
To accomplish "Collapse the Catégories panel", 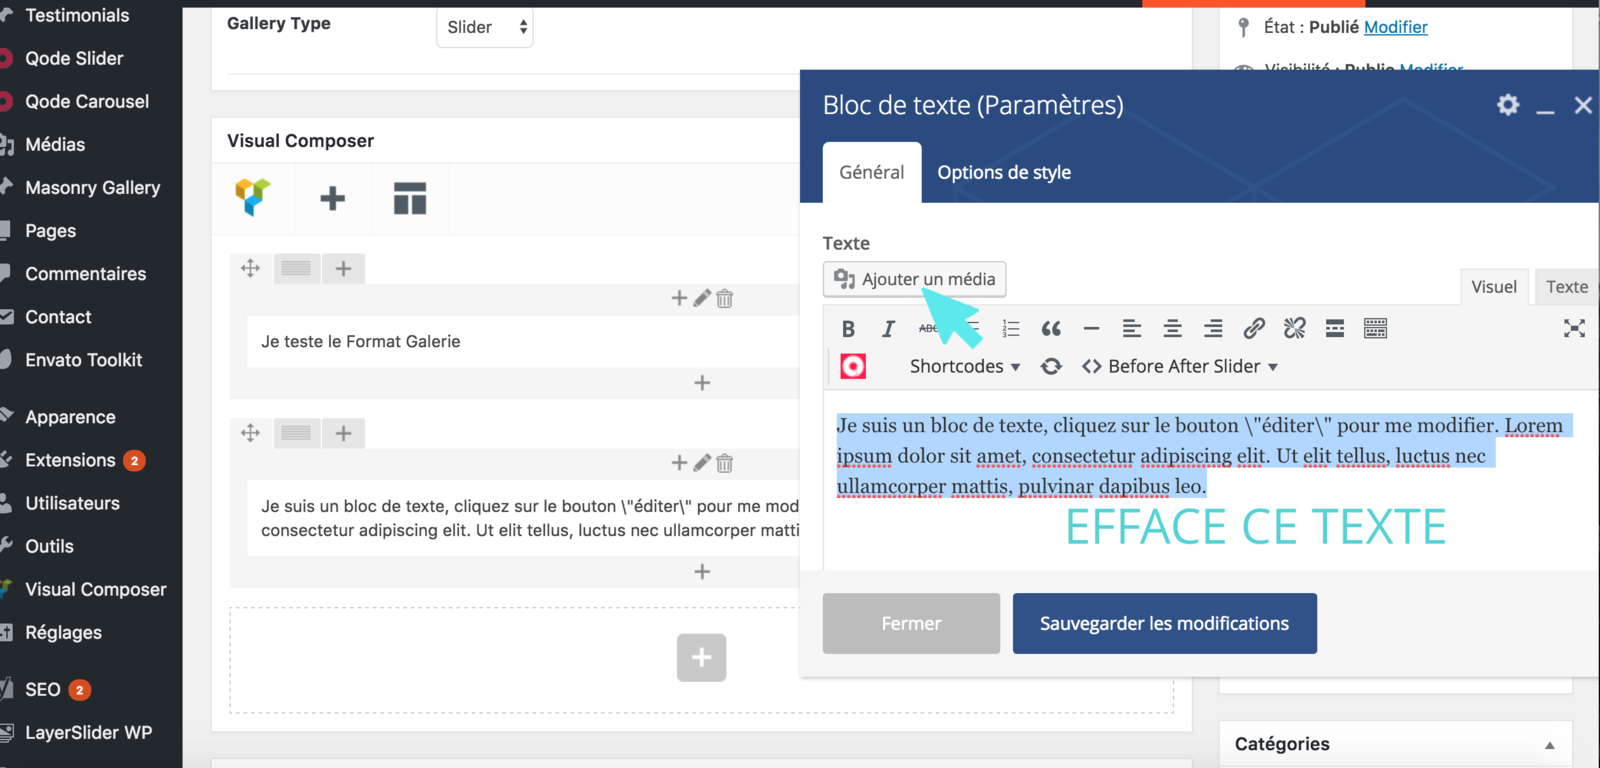I will pos(1549,745).
